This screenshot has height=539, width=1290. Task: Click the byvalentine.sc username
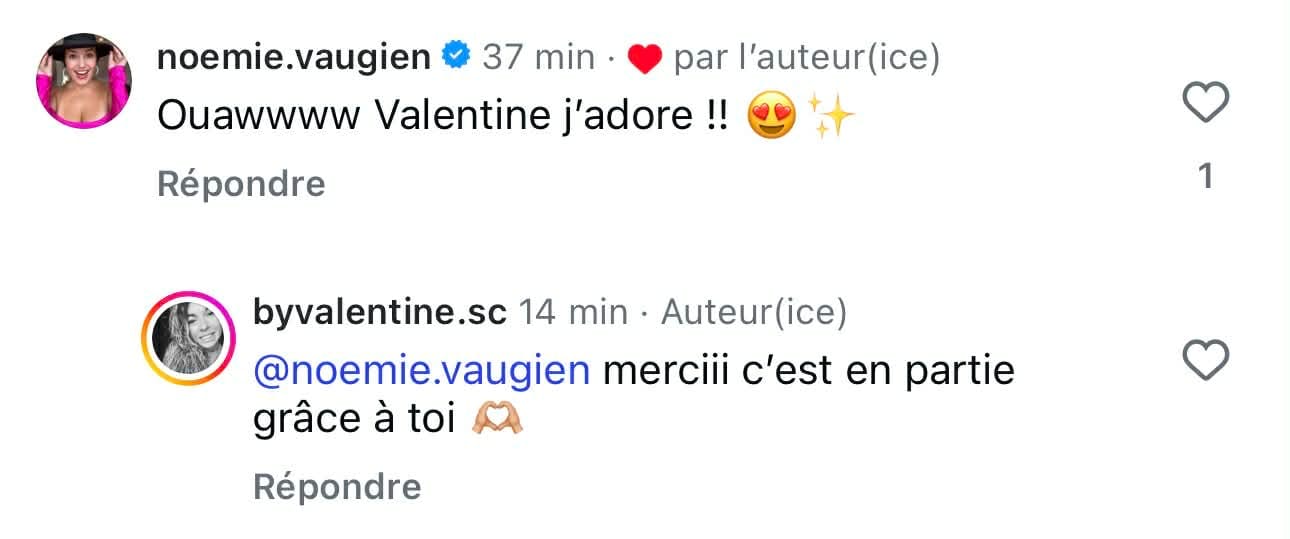point(380,314)
